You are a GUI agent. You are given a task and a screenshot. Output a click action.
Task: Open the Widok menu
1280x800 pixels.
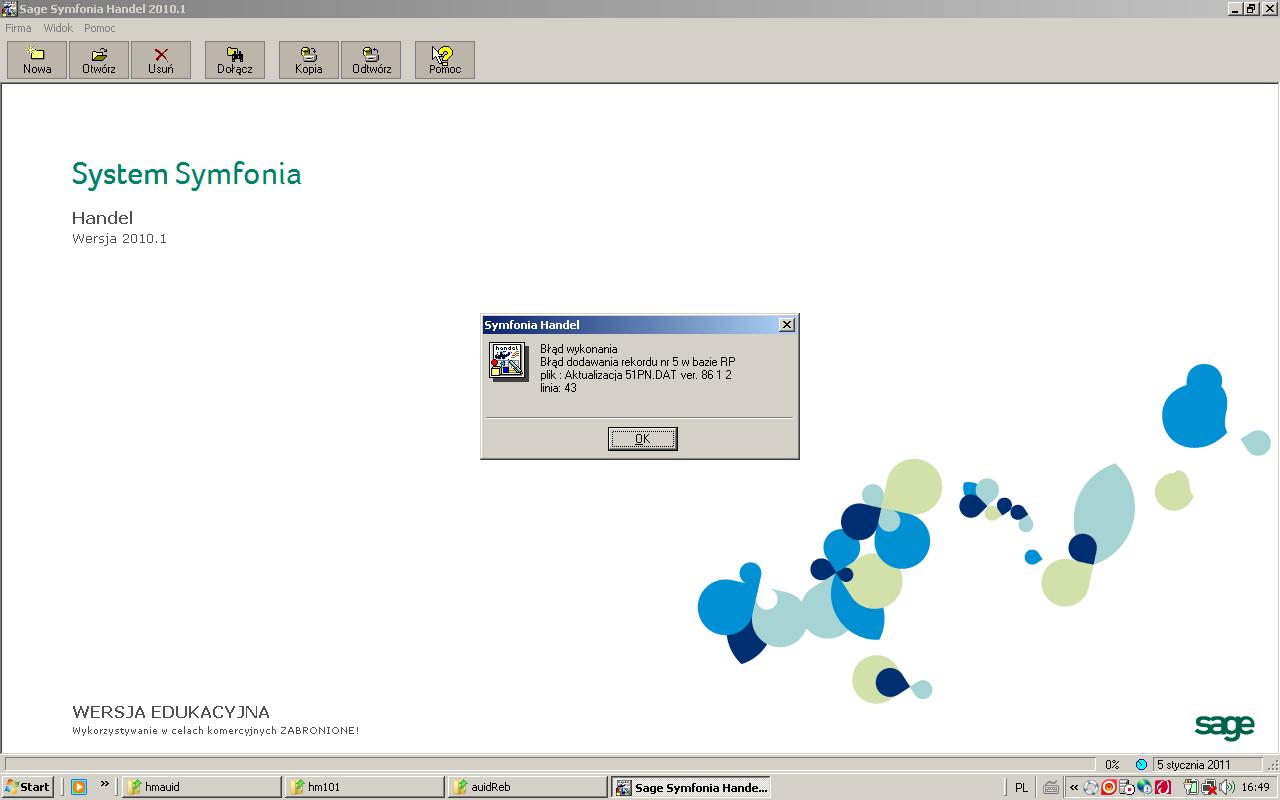(58, 28)
